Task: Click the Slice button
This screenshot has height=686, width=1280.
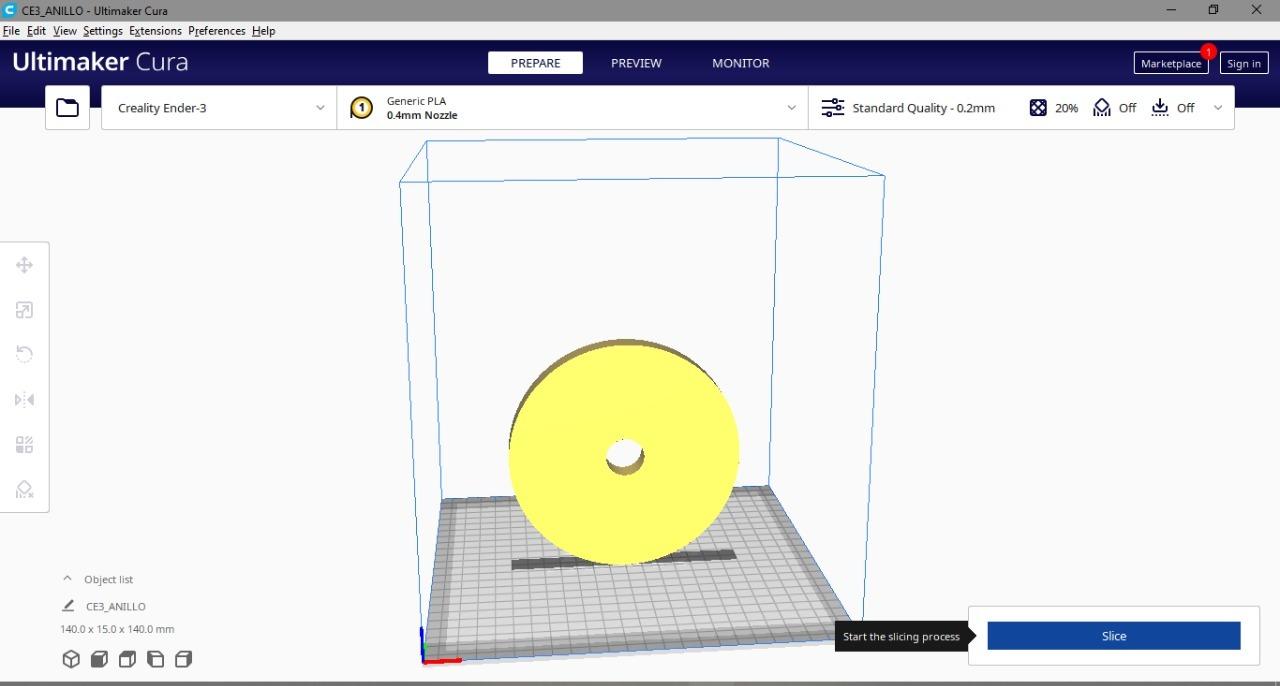Action: tap(1114, 636)
